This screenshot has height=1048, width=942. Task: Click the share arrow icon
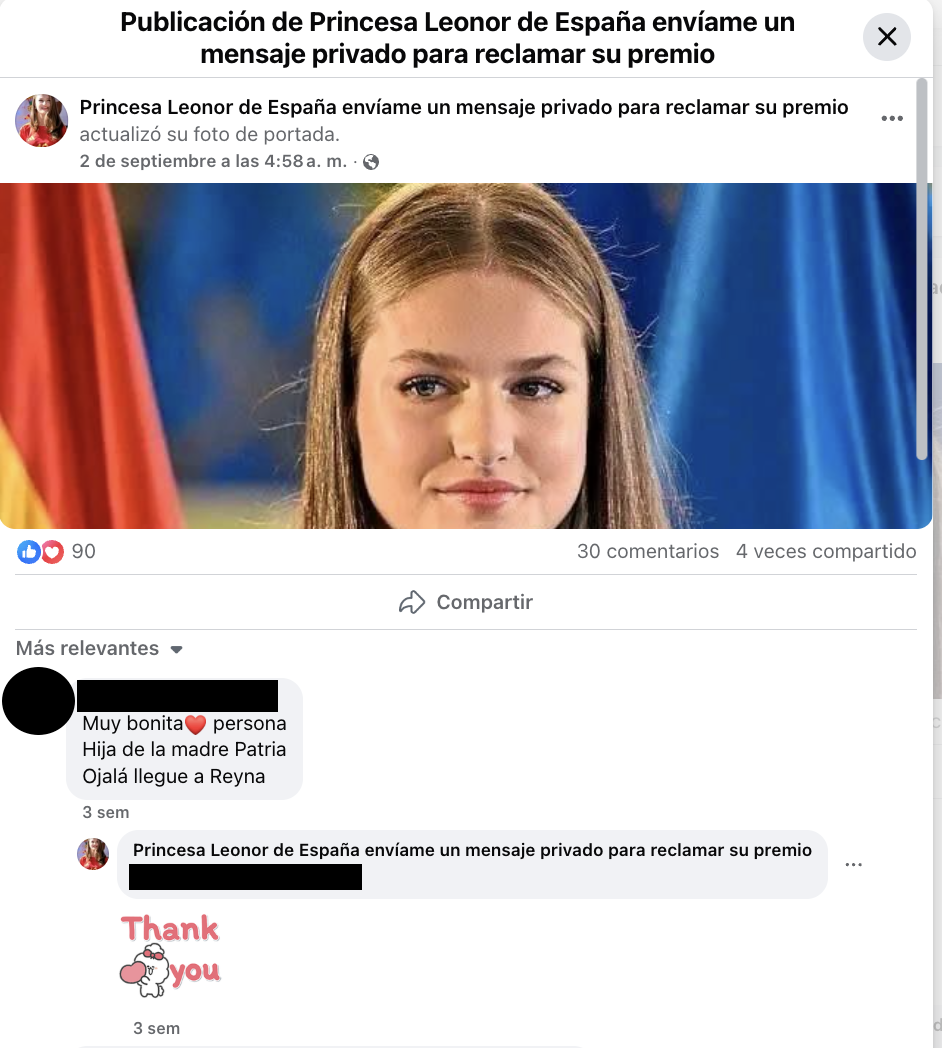(x=412, y=602)
